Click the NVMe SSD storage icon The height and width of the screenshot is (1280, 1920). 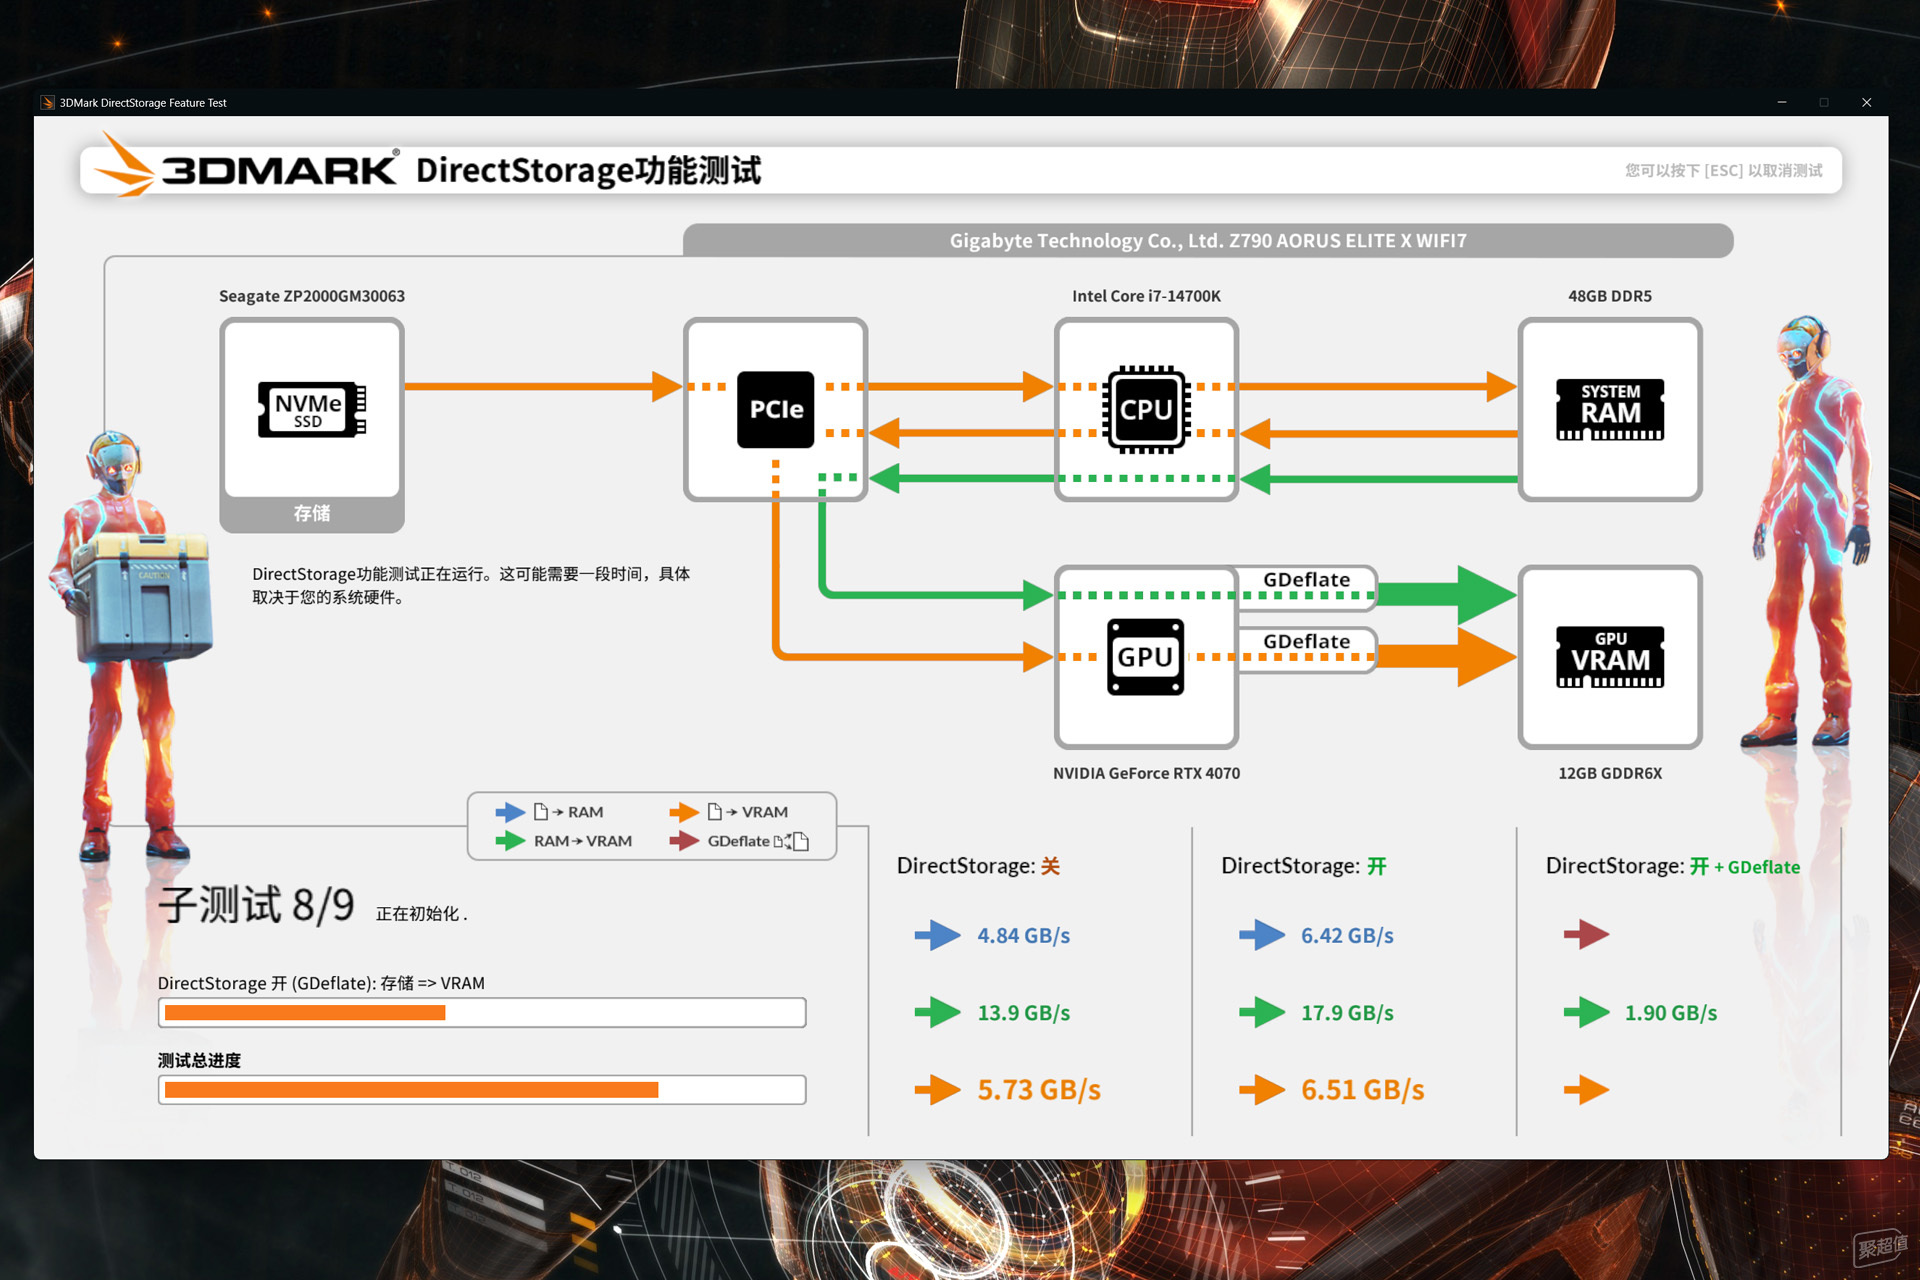(x=312, y=409)
